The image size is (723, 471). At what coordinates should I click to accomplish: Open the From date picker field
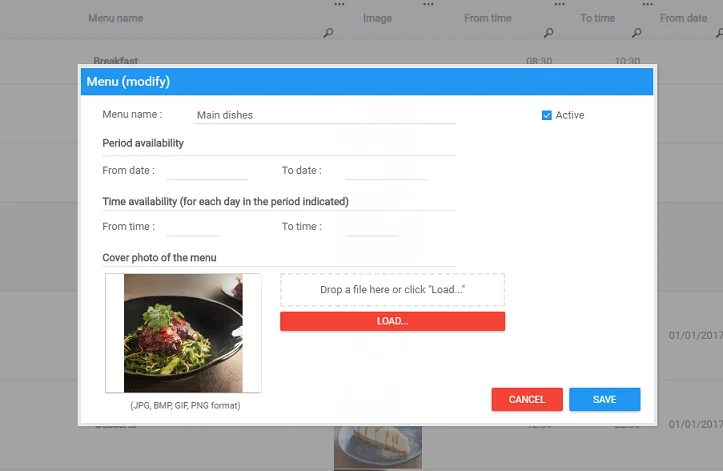(206, 171)
